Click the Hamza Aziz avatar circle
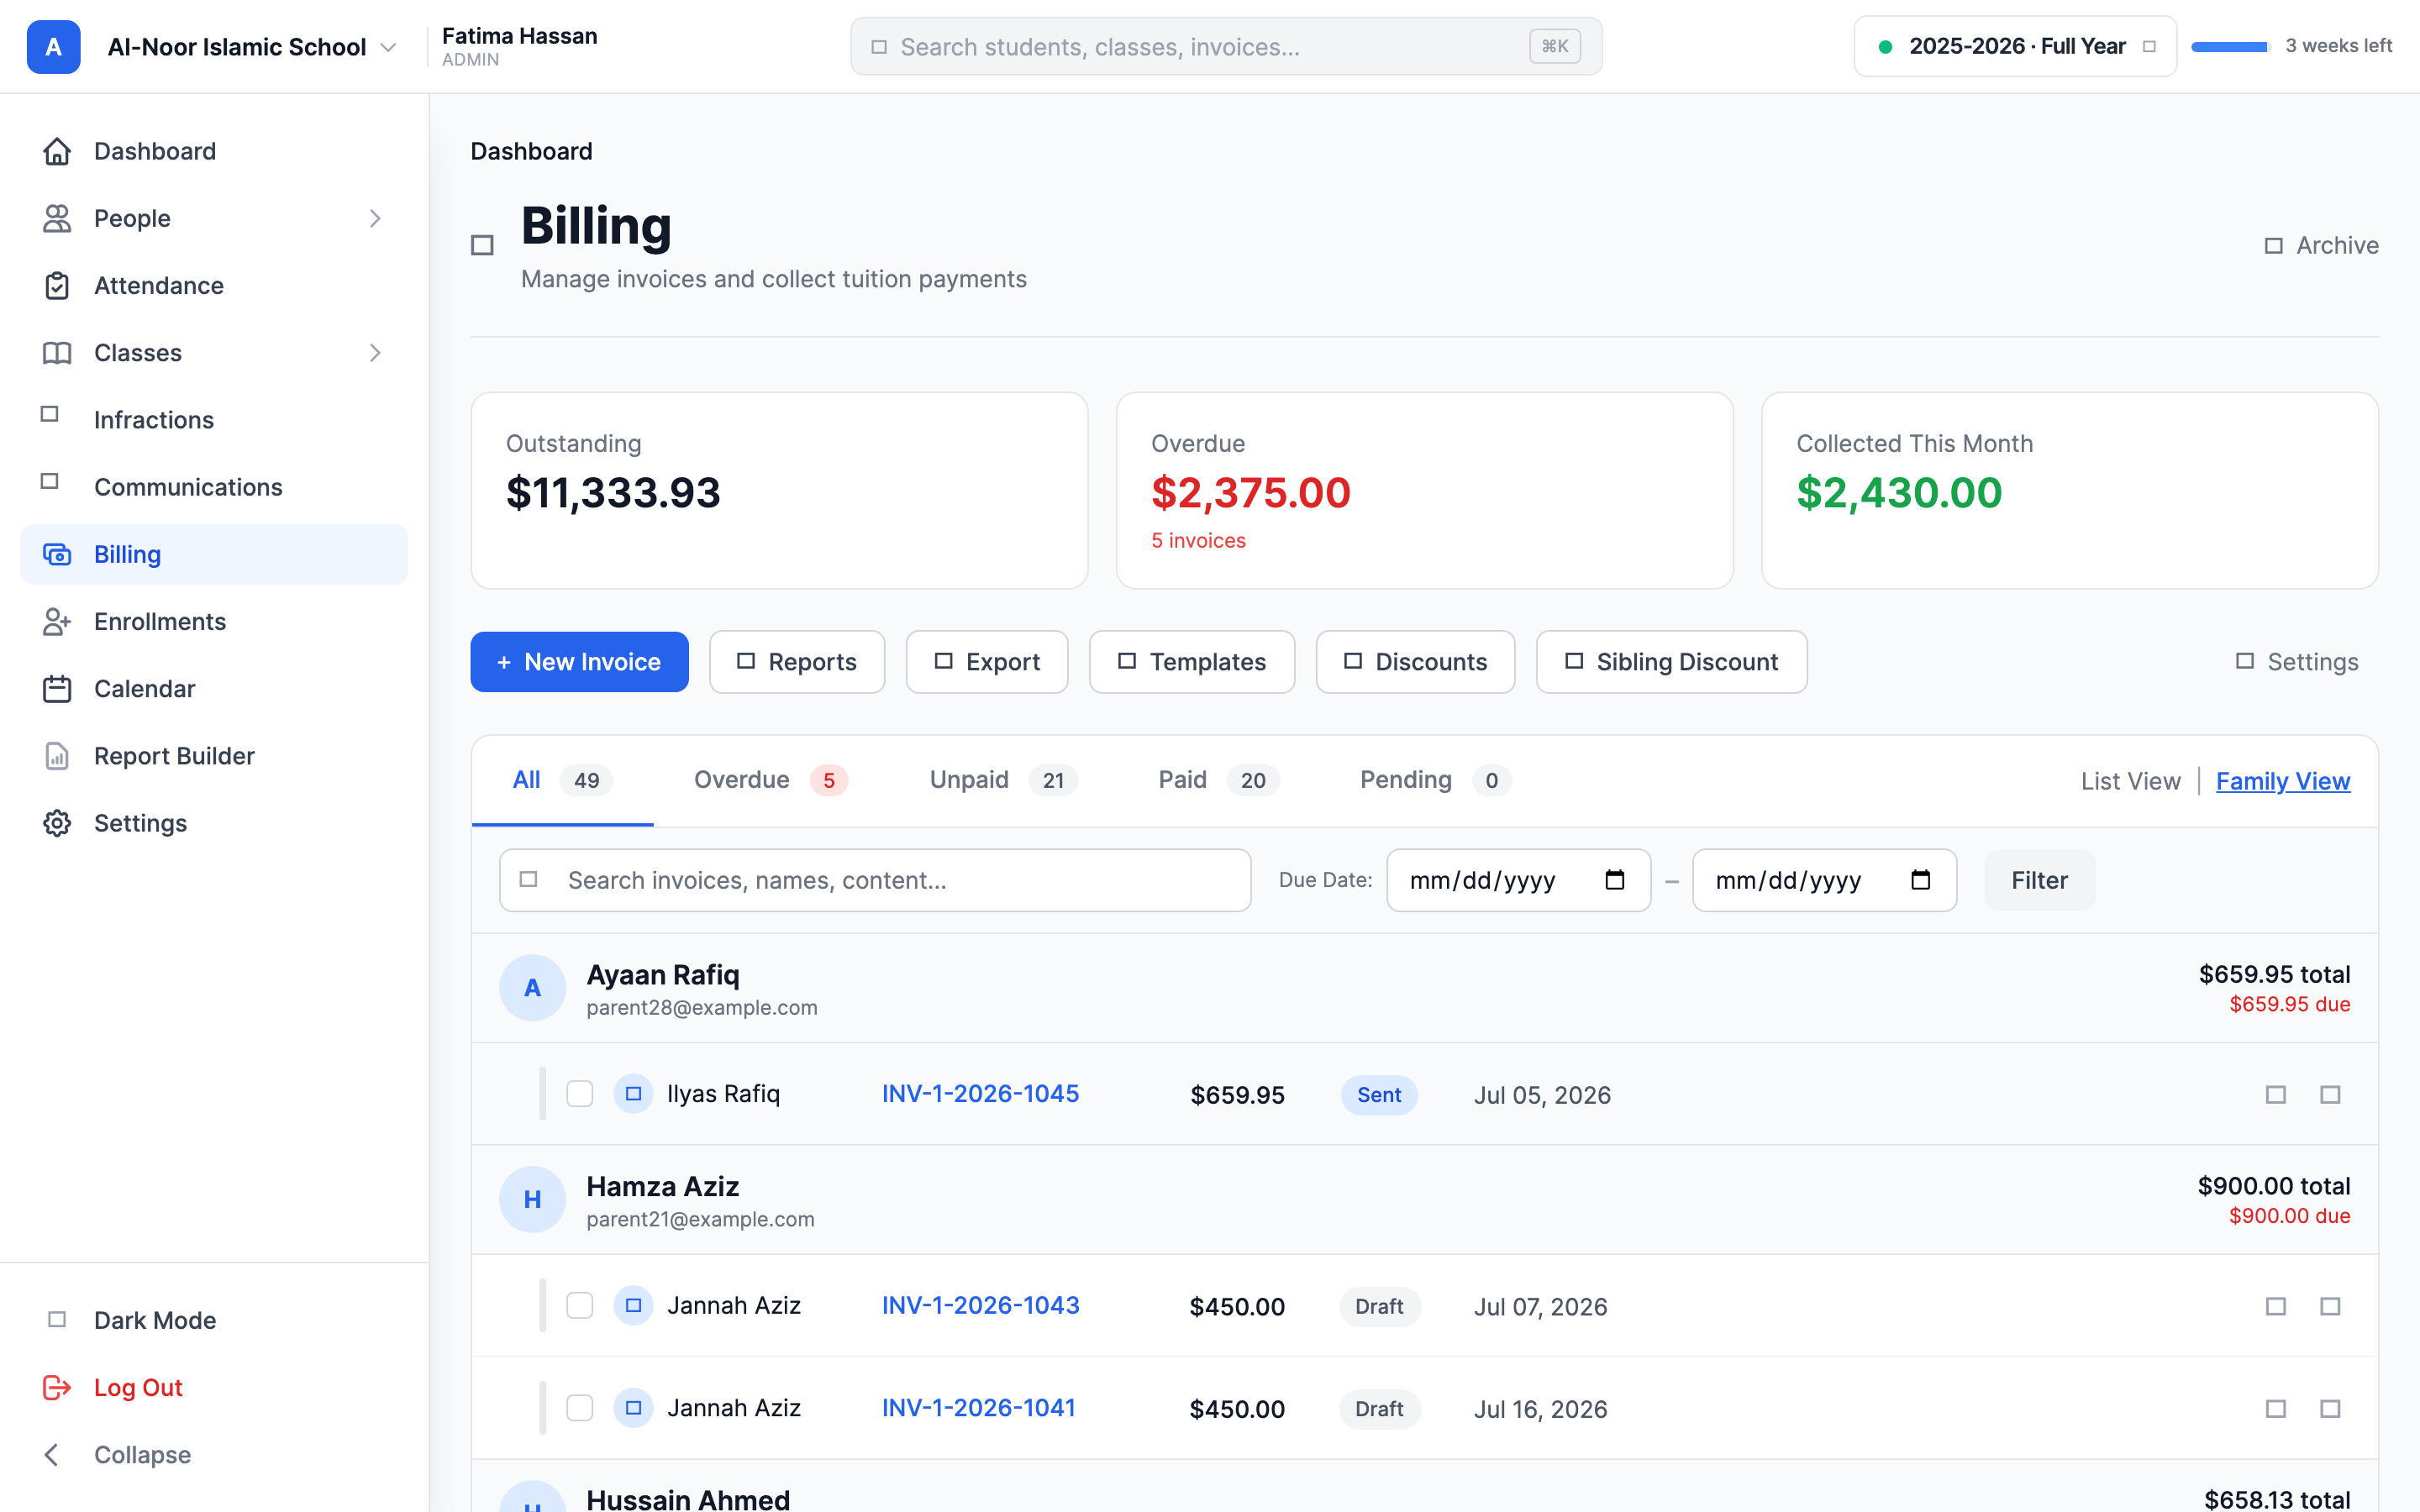 (532, 1199)
